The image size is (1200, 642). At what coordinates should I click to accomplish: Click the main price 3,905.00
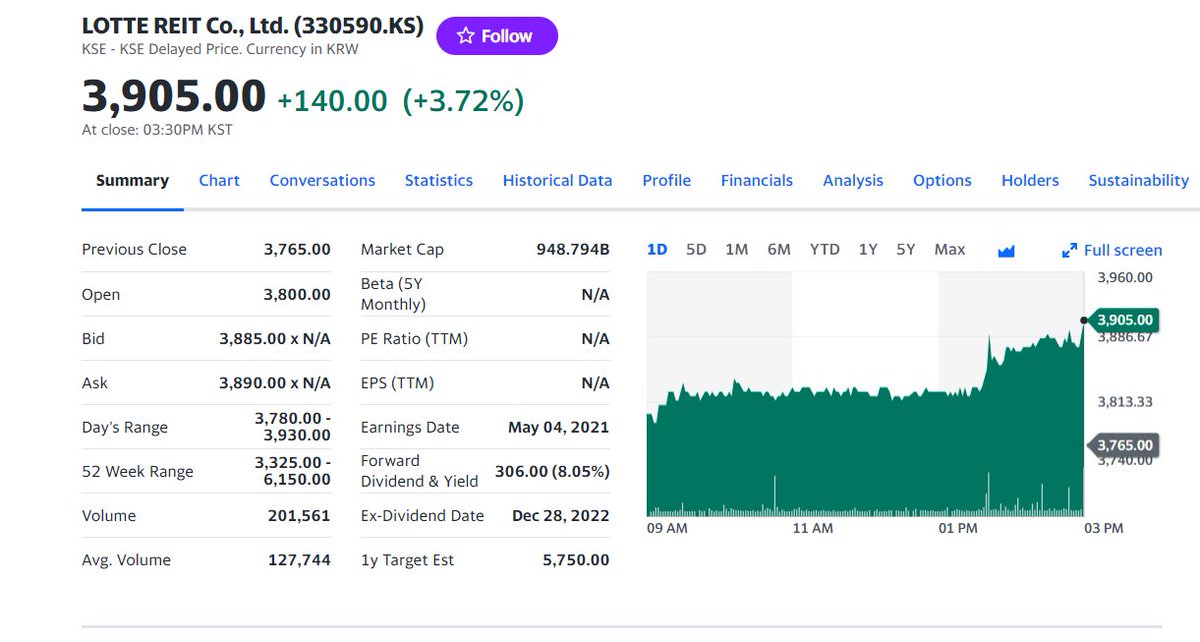point(174,97)
